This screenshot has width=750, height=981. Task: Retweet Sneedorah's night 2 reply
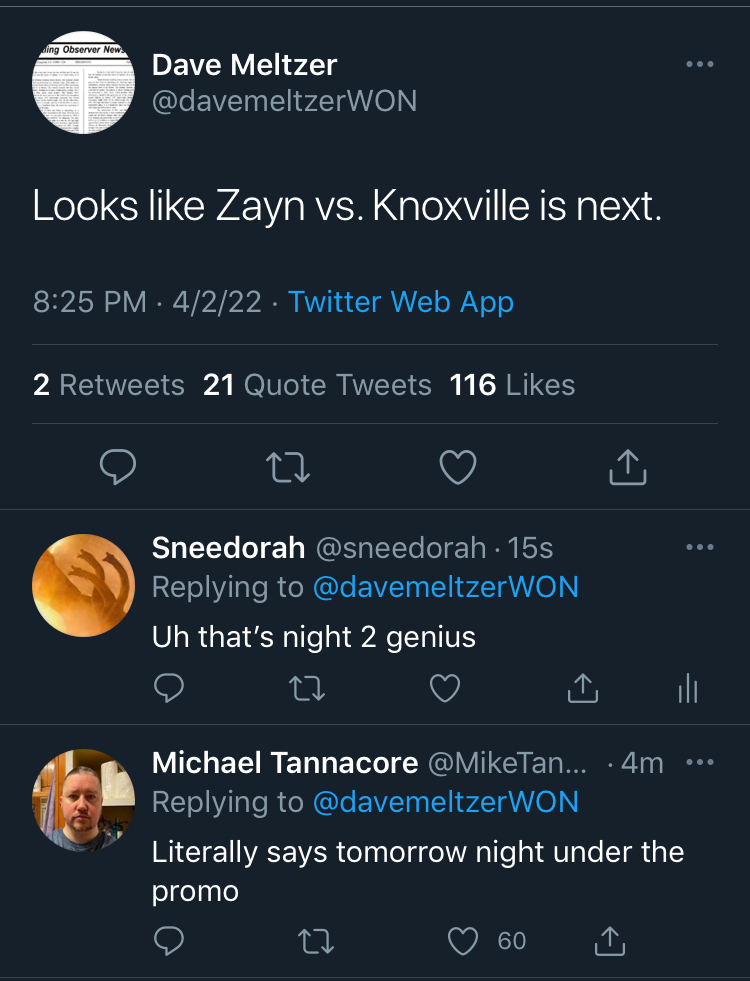coord(306,688)
